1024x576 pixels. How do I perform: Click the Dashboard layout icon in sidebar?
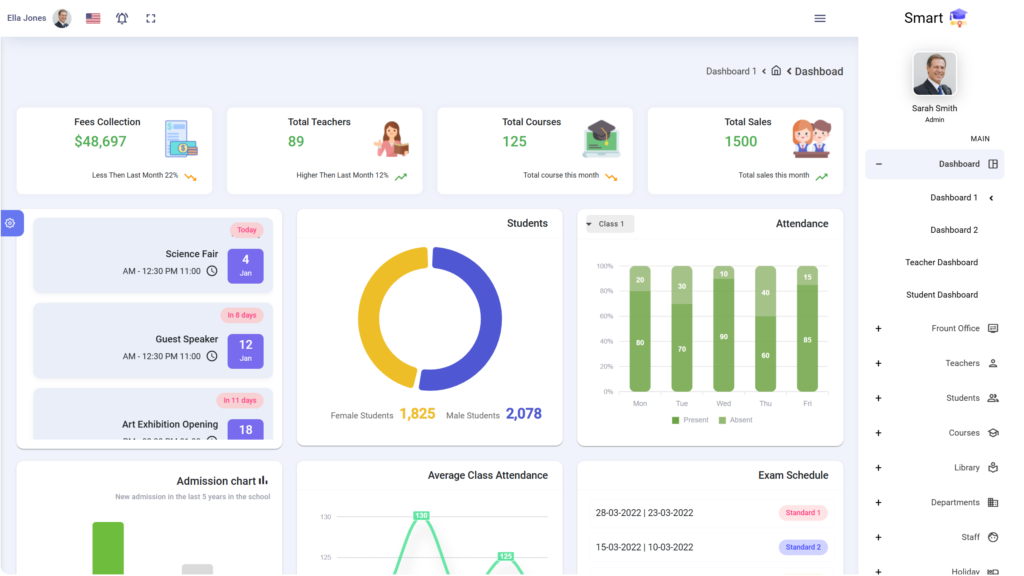tap(993, 164)
